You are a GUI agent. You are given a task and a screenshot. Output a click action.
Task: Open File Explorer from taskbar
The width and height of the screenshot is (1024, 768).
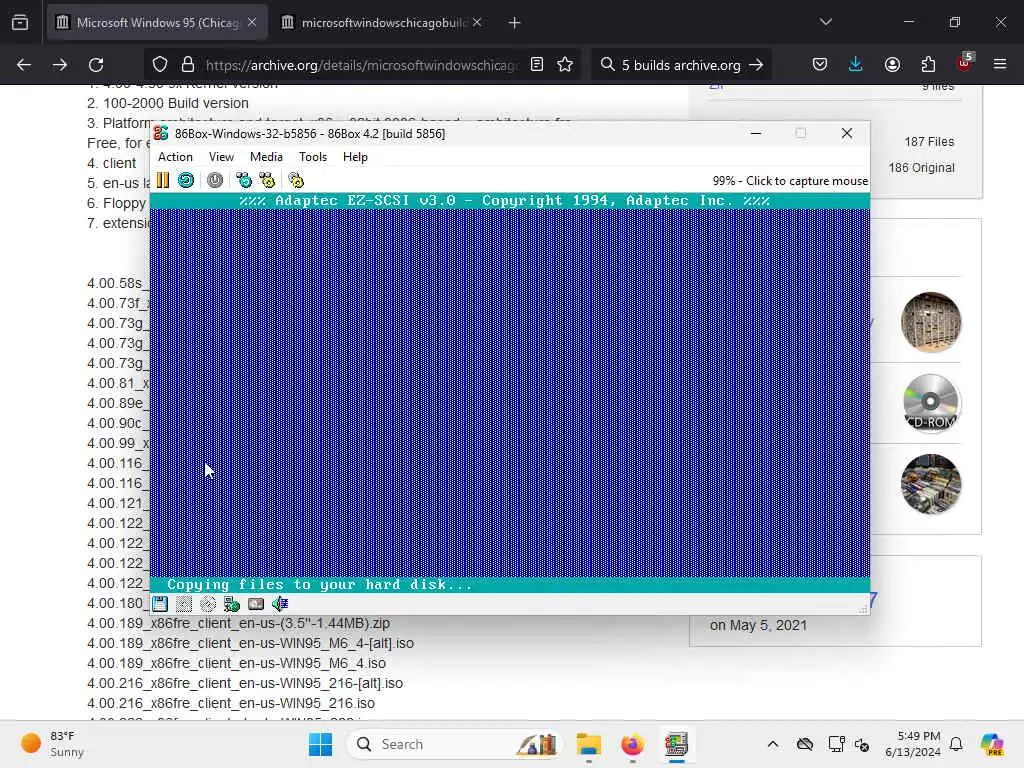(588, 744)
